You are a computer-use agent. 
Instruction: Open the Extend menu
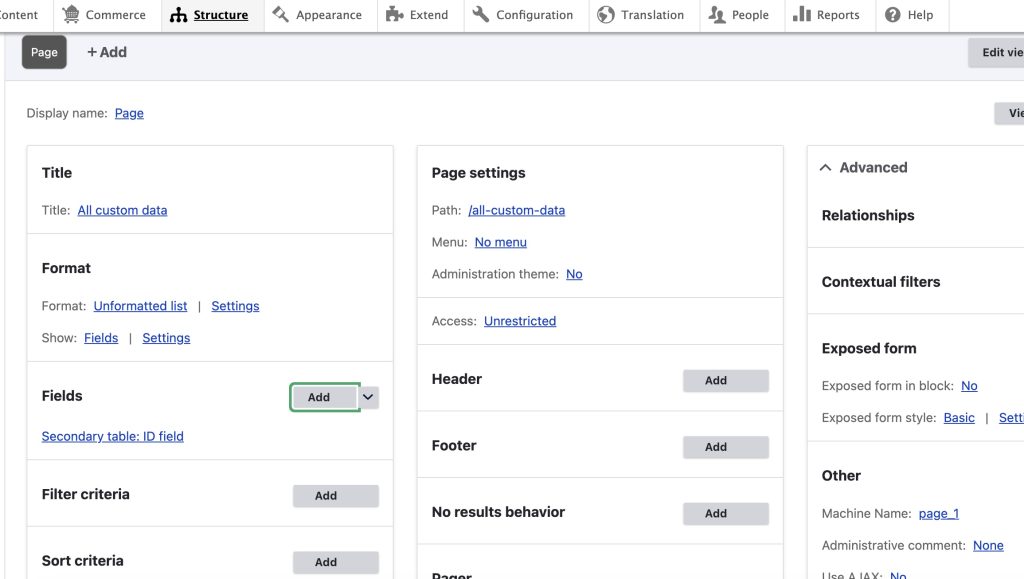(x=421, y=15)
